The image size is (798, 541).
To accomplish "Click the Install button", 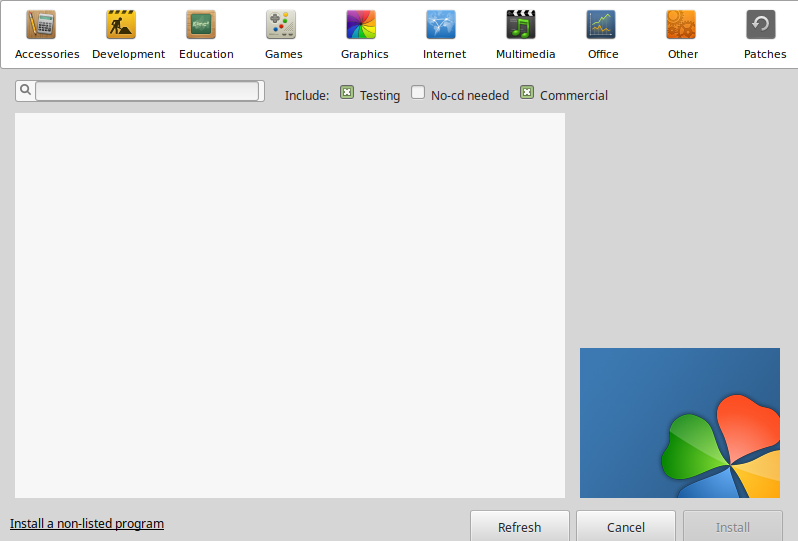I will tap(733, 527).
